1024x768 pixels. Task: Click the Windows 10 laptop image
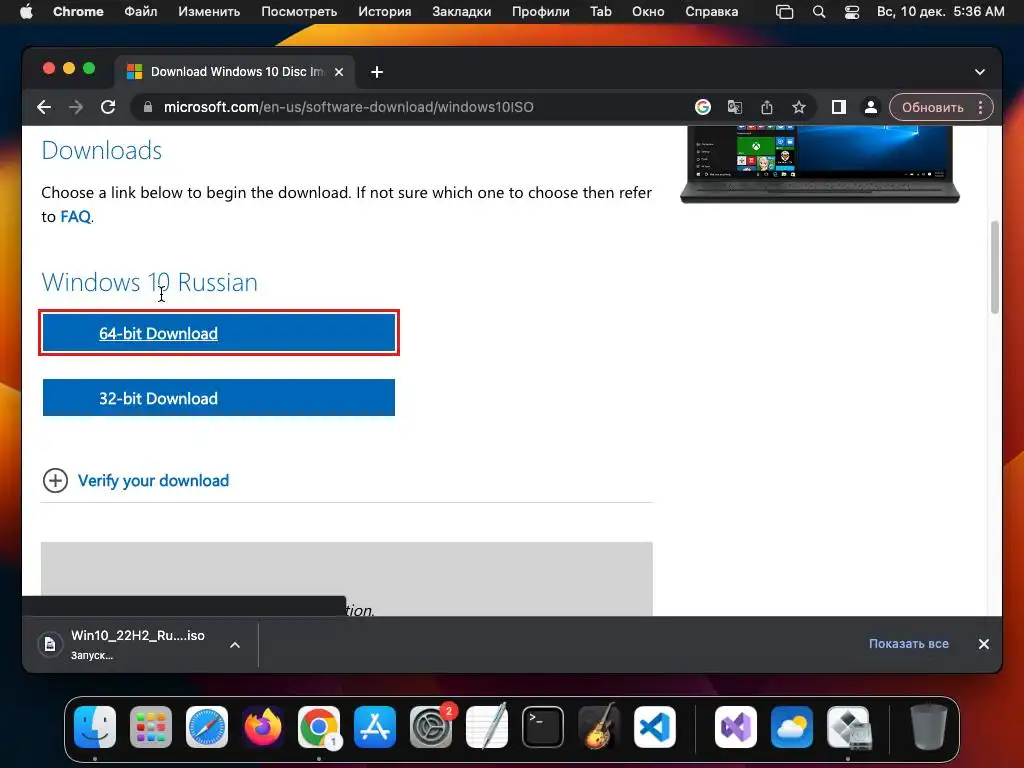820,163
